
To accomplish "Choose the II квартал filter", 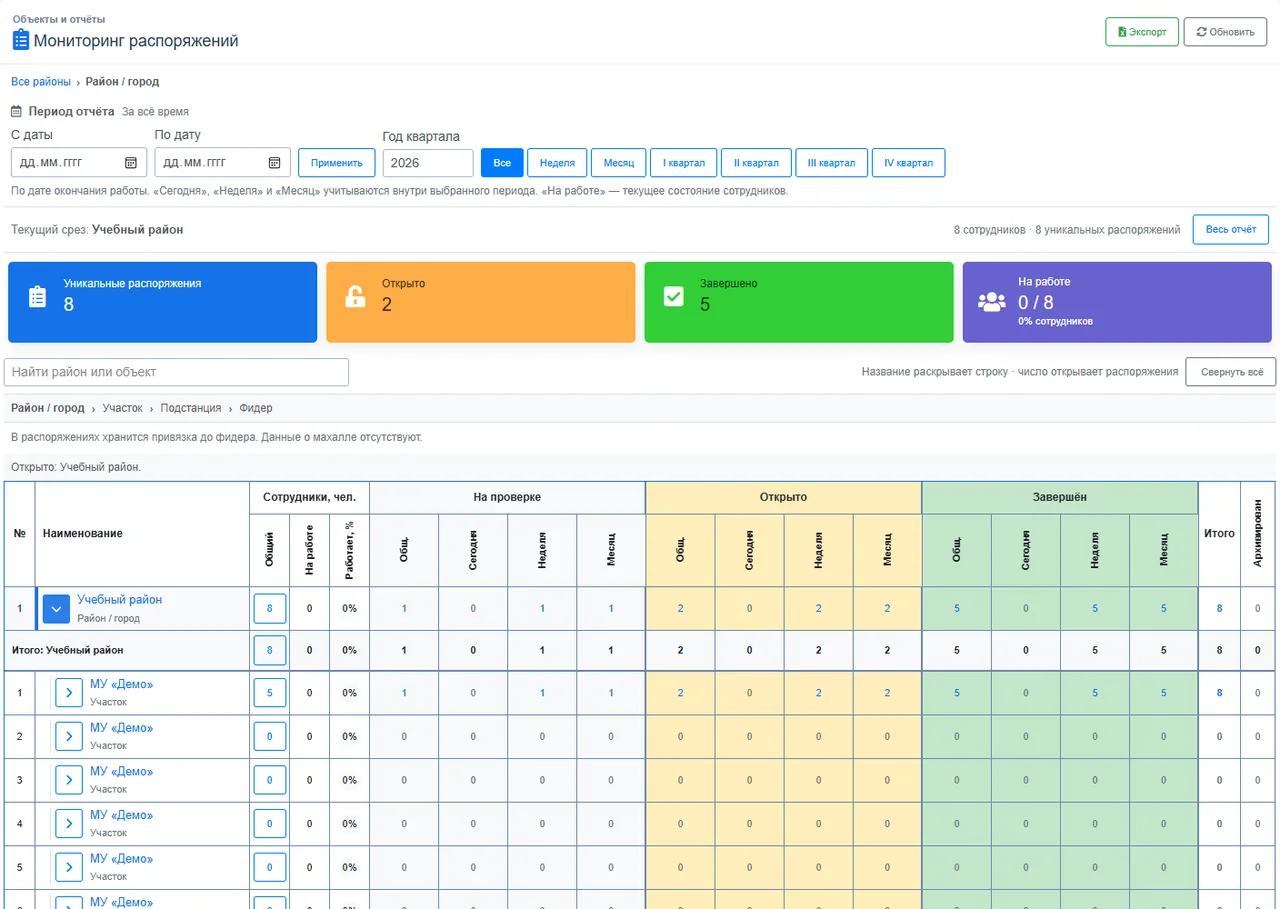I will pyautogui.click(x=756, y=163).
